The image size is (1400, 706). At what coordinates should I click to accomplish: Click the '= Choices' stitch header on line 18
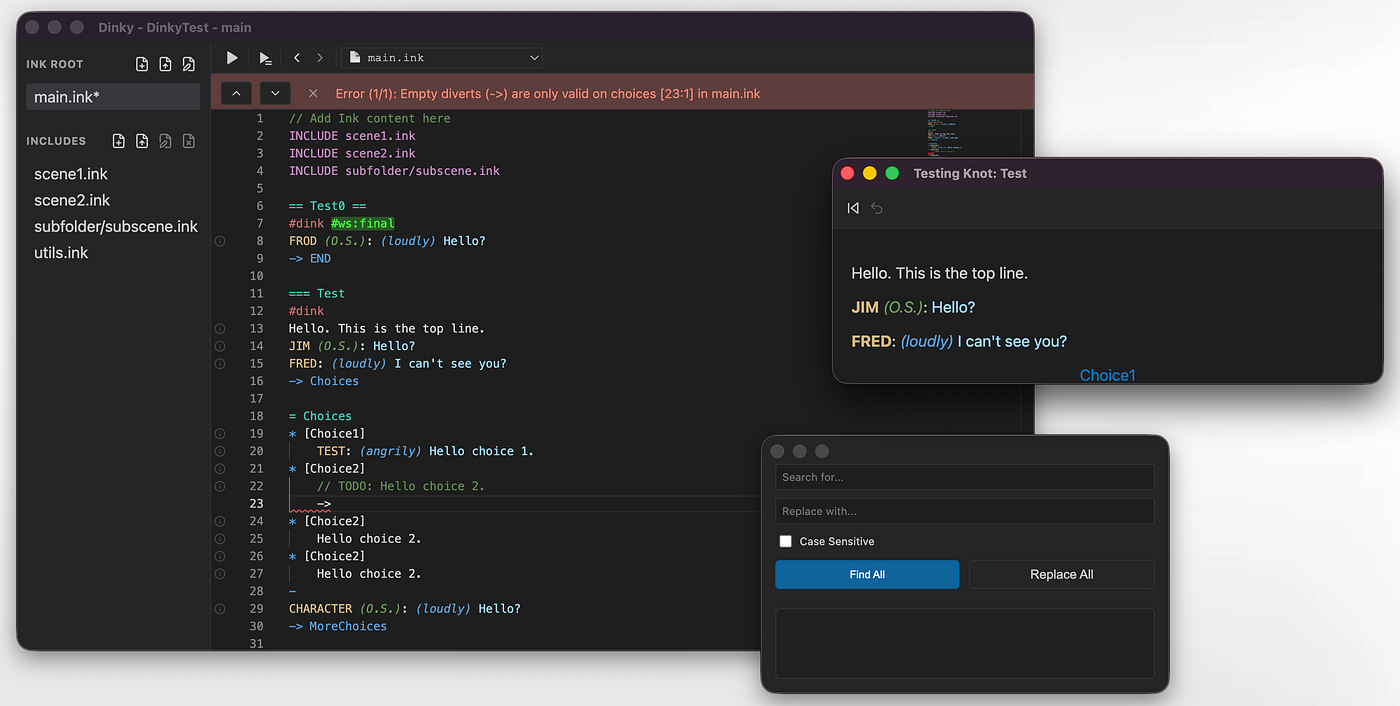320,416
